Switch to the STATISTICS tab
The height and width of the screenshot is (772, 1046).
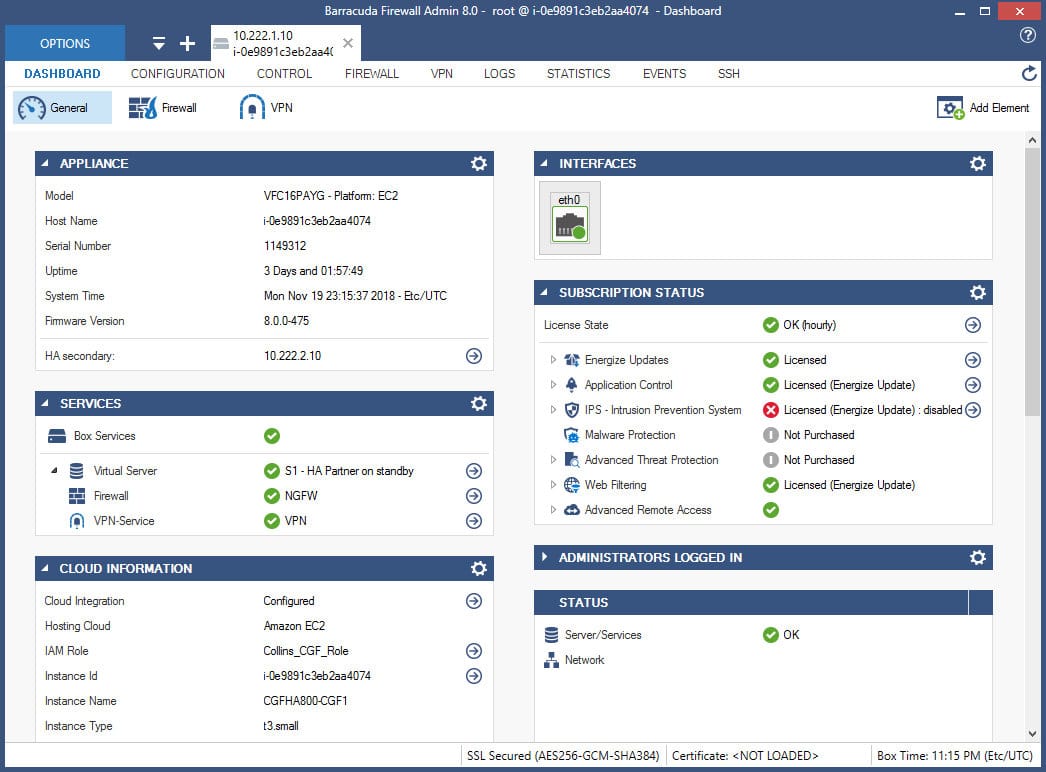point(578,73)
